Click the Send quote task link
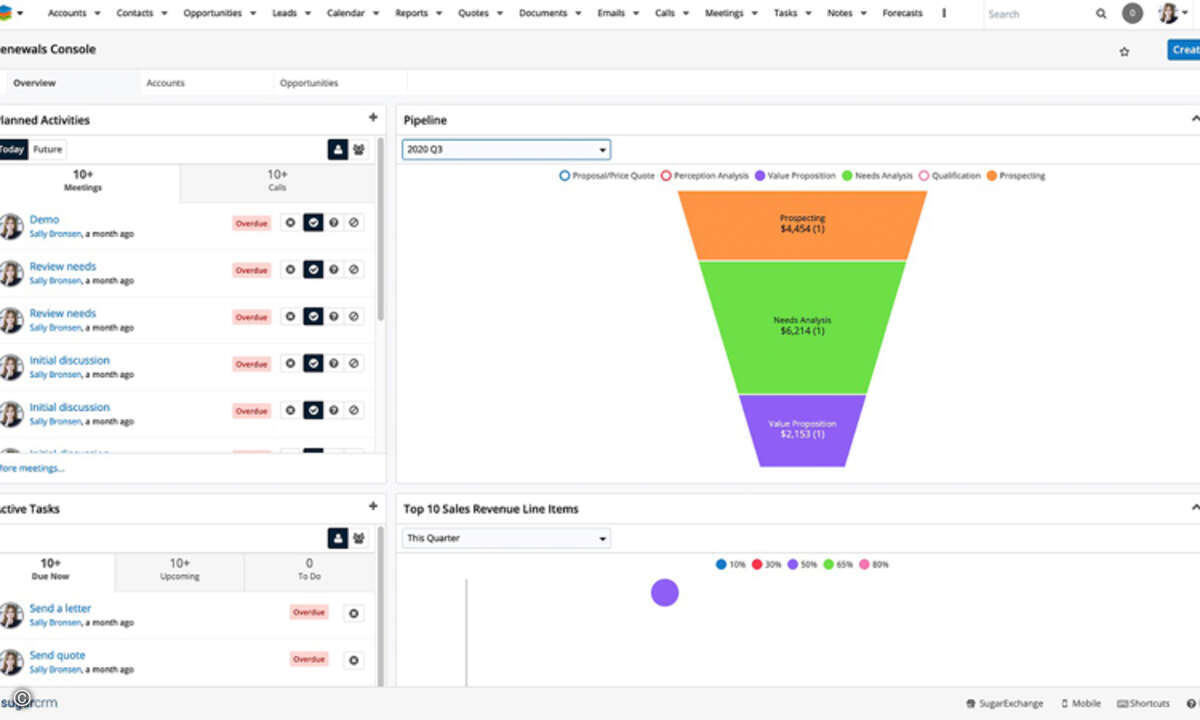 [x=57, y=655]
